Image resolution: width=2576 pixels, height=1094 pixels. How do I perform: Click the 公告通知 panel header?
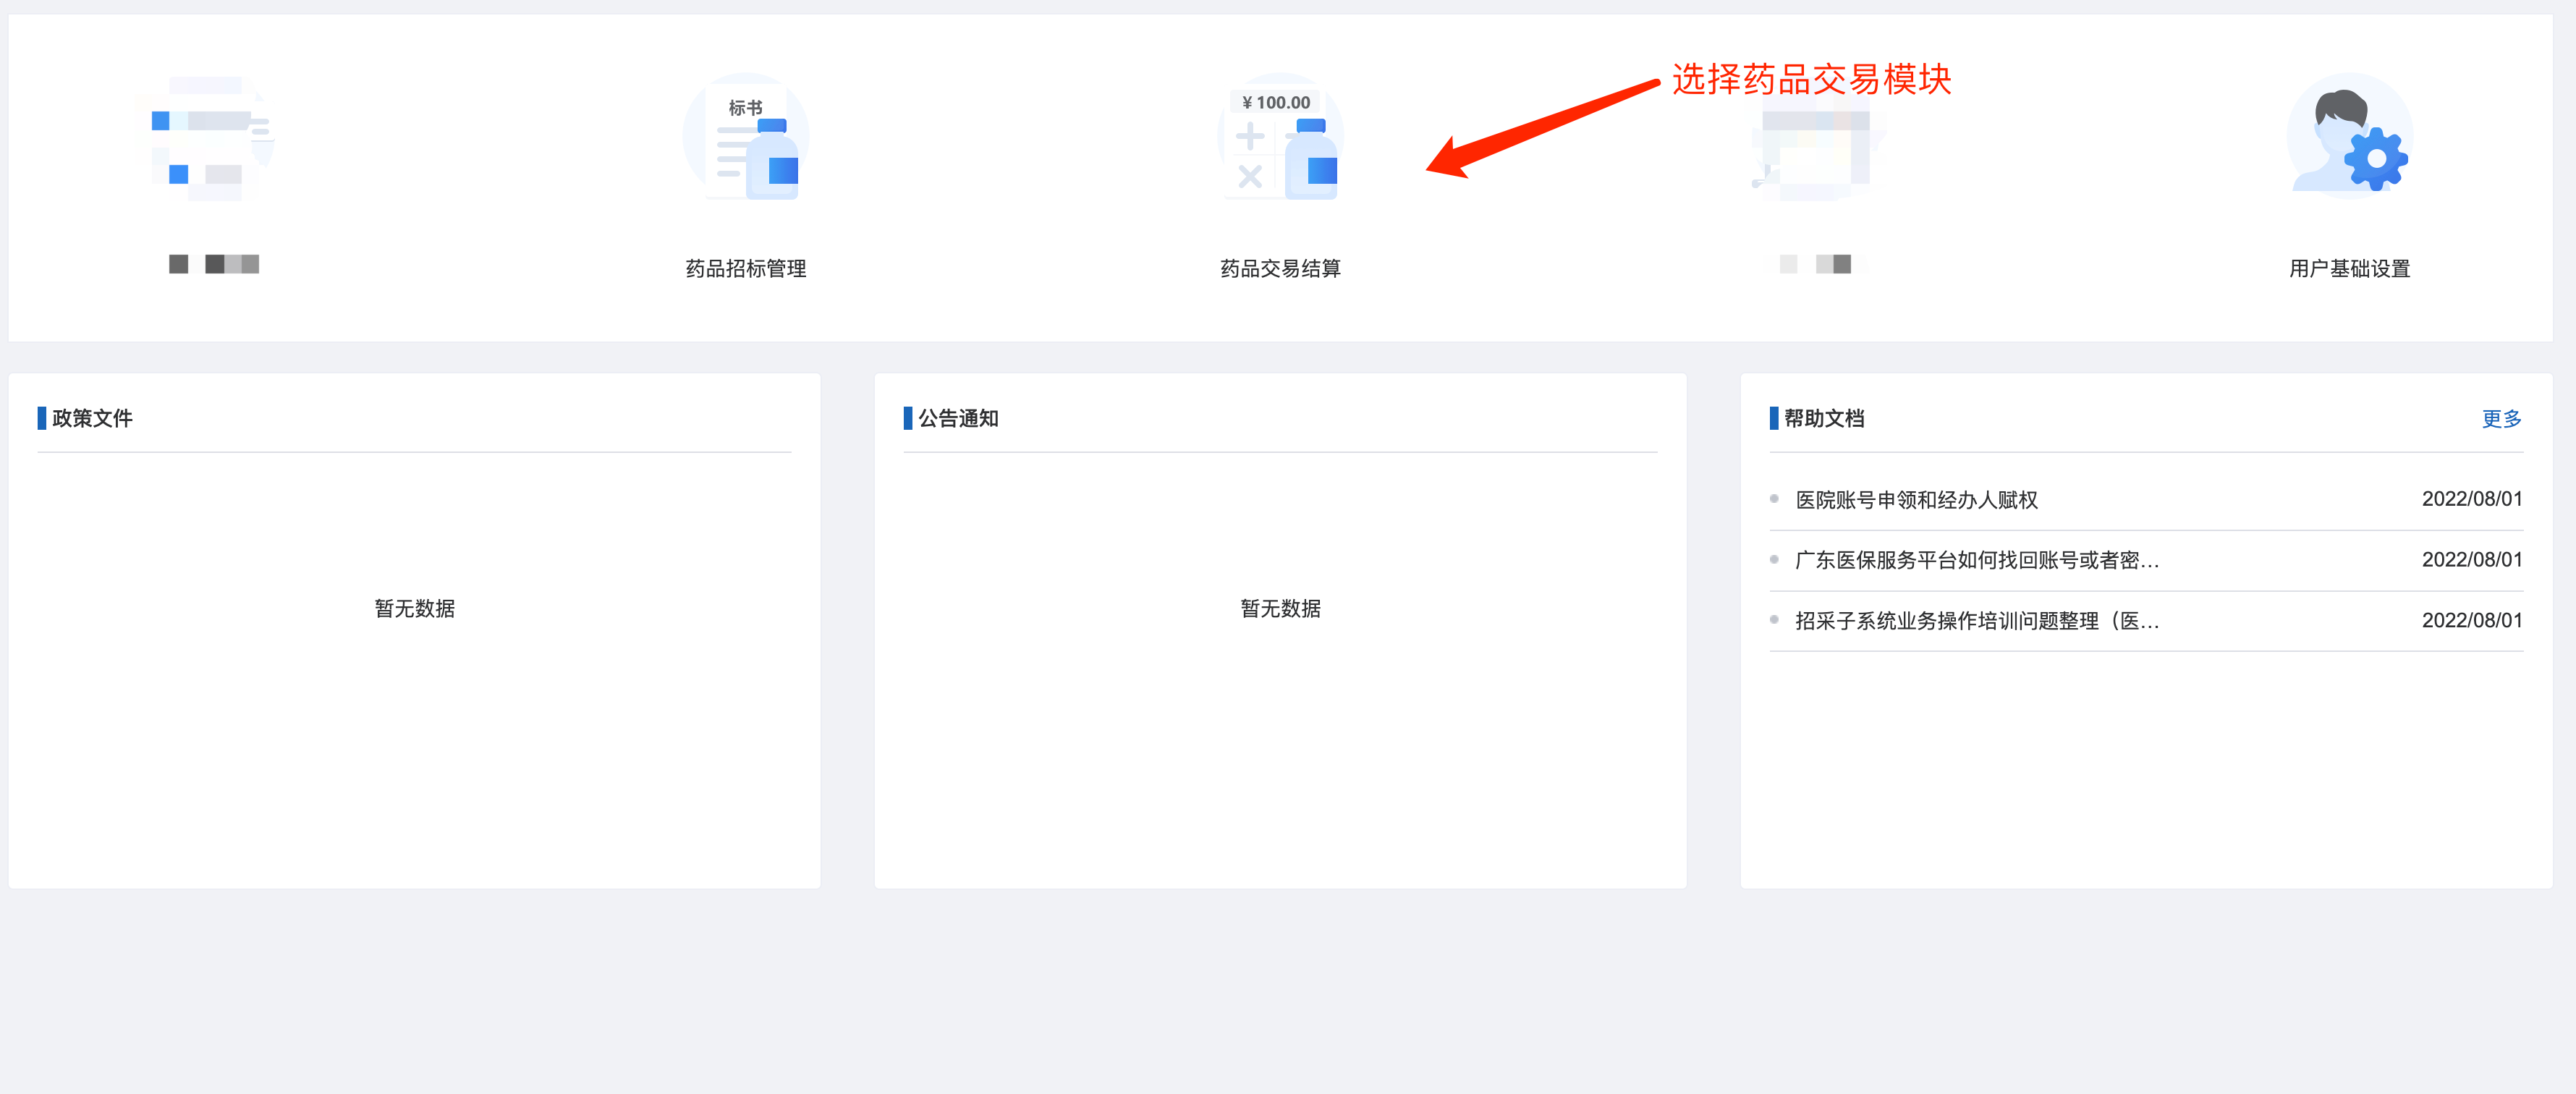958,419
